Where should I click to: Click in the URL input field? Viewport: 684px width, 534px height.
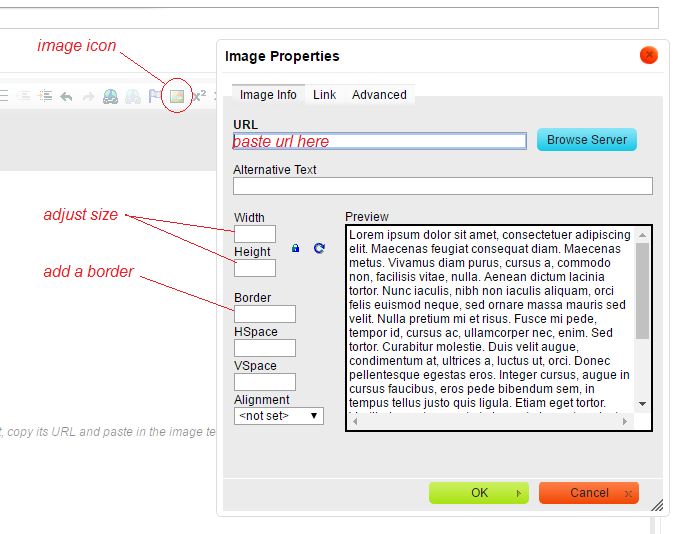380,142
